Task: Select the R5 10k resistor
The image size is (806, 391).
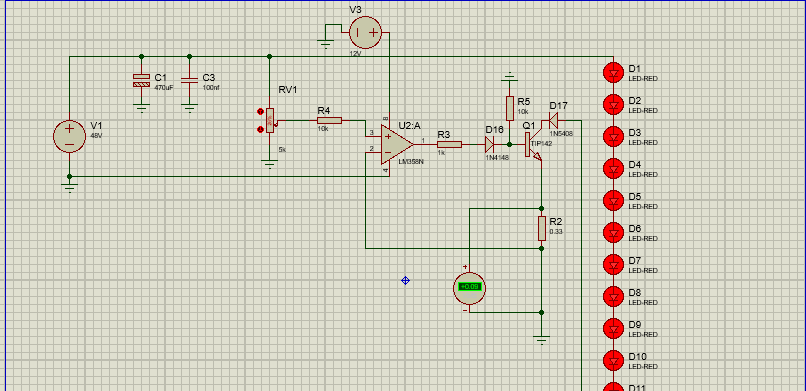Action: point(509,108)
